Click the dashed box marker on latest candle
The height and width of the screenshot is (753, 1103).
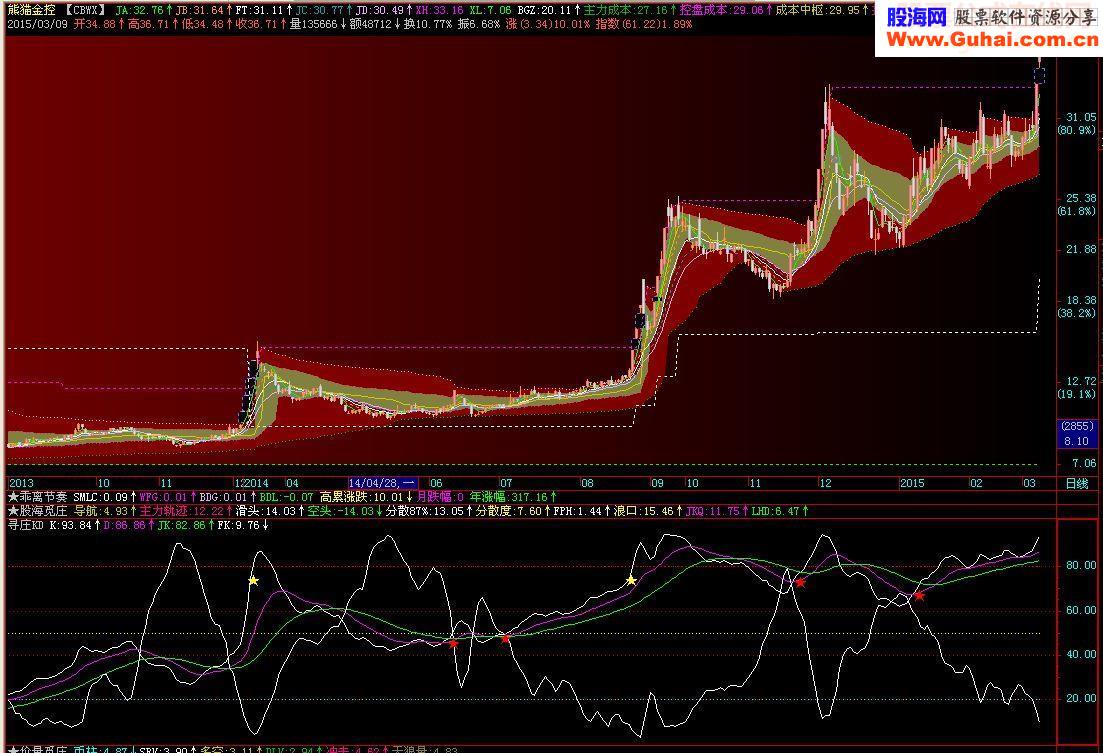point(1039,75)
